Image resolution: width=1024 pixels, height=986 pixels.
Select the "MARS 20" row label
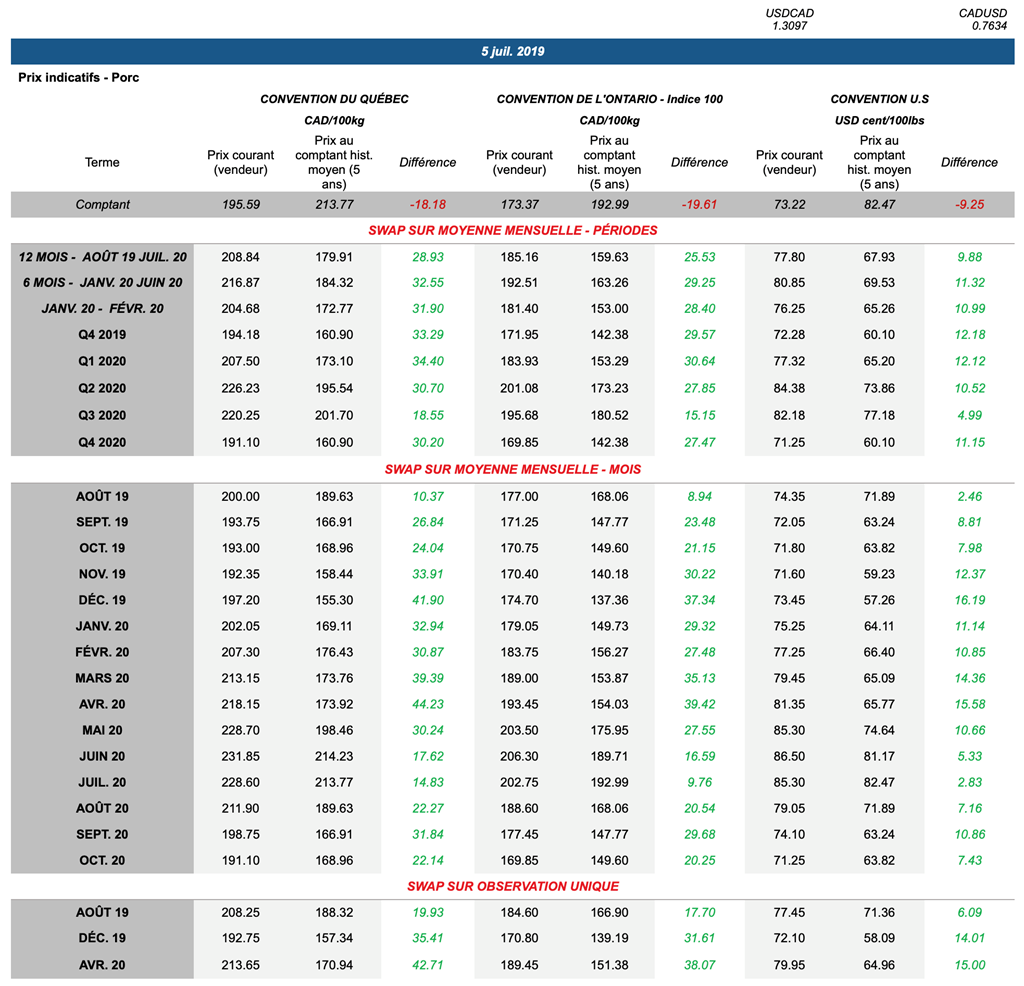[x=102, y=678]
